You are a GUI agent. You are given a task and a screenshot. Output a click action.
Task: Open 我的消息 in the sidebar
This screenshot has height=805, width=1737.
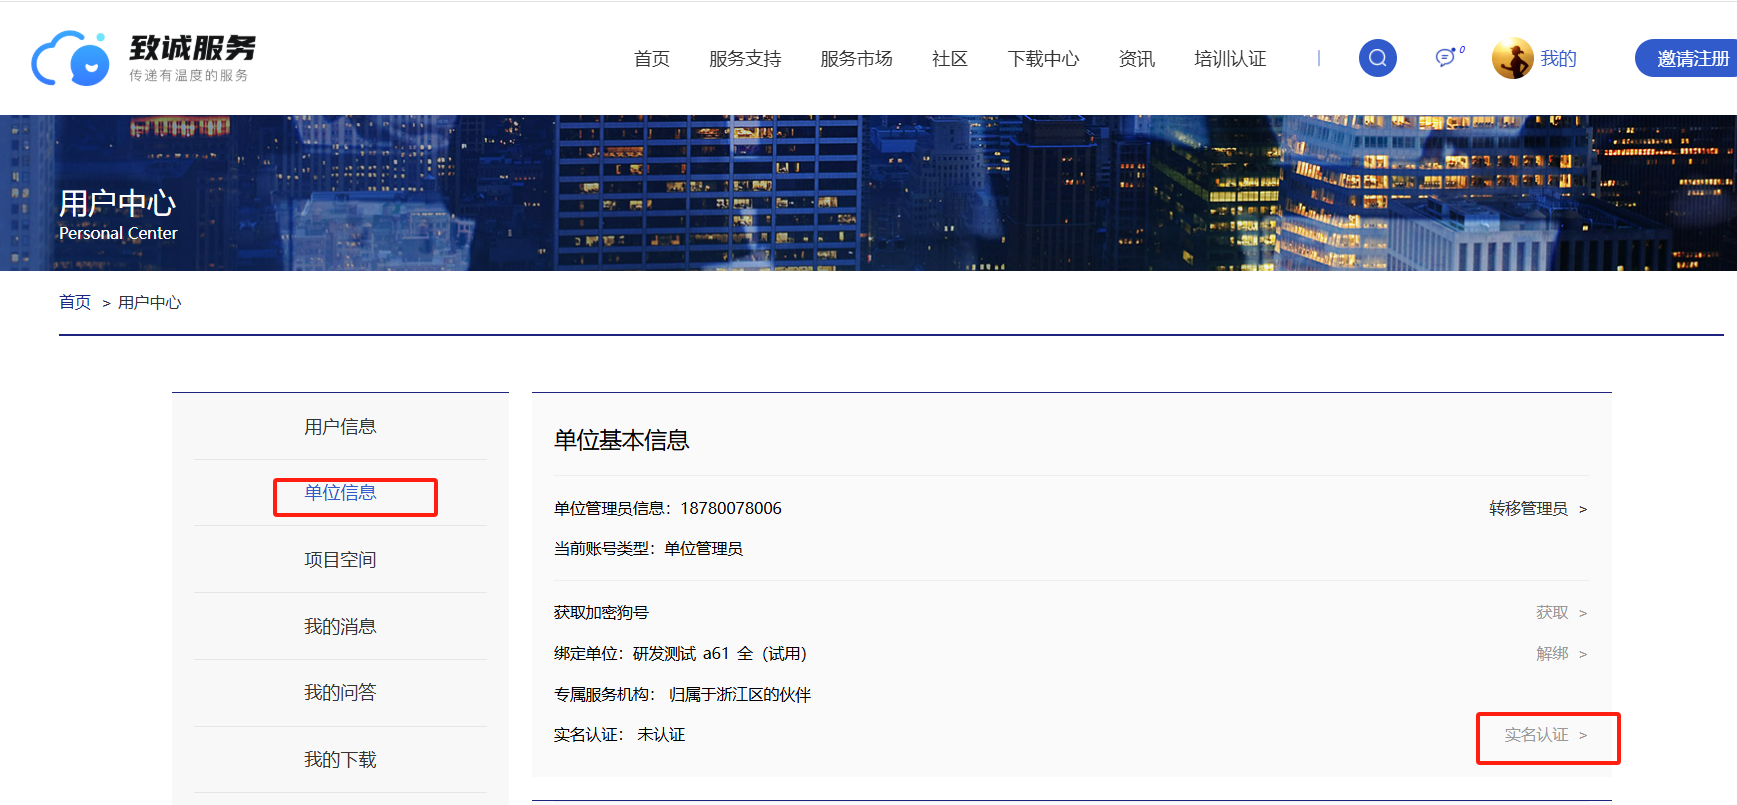point(340,627)
